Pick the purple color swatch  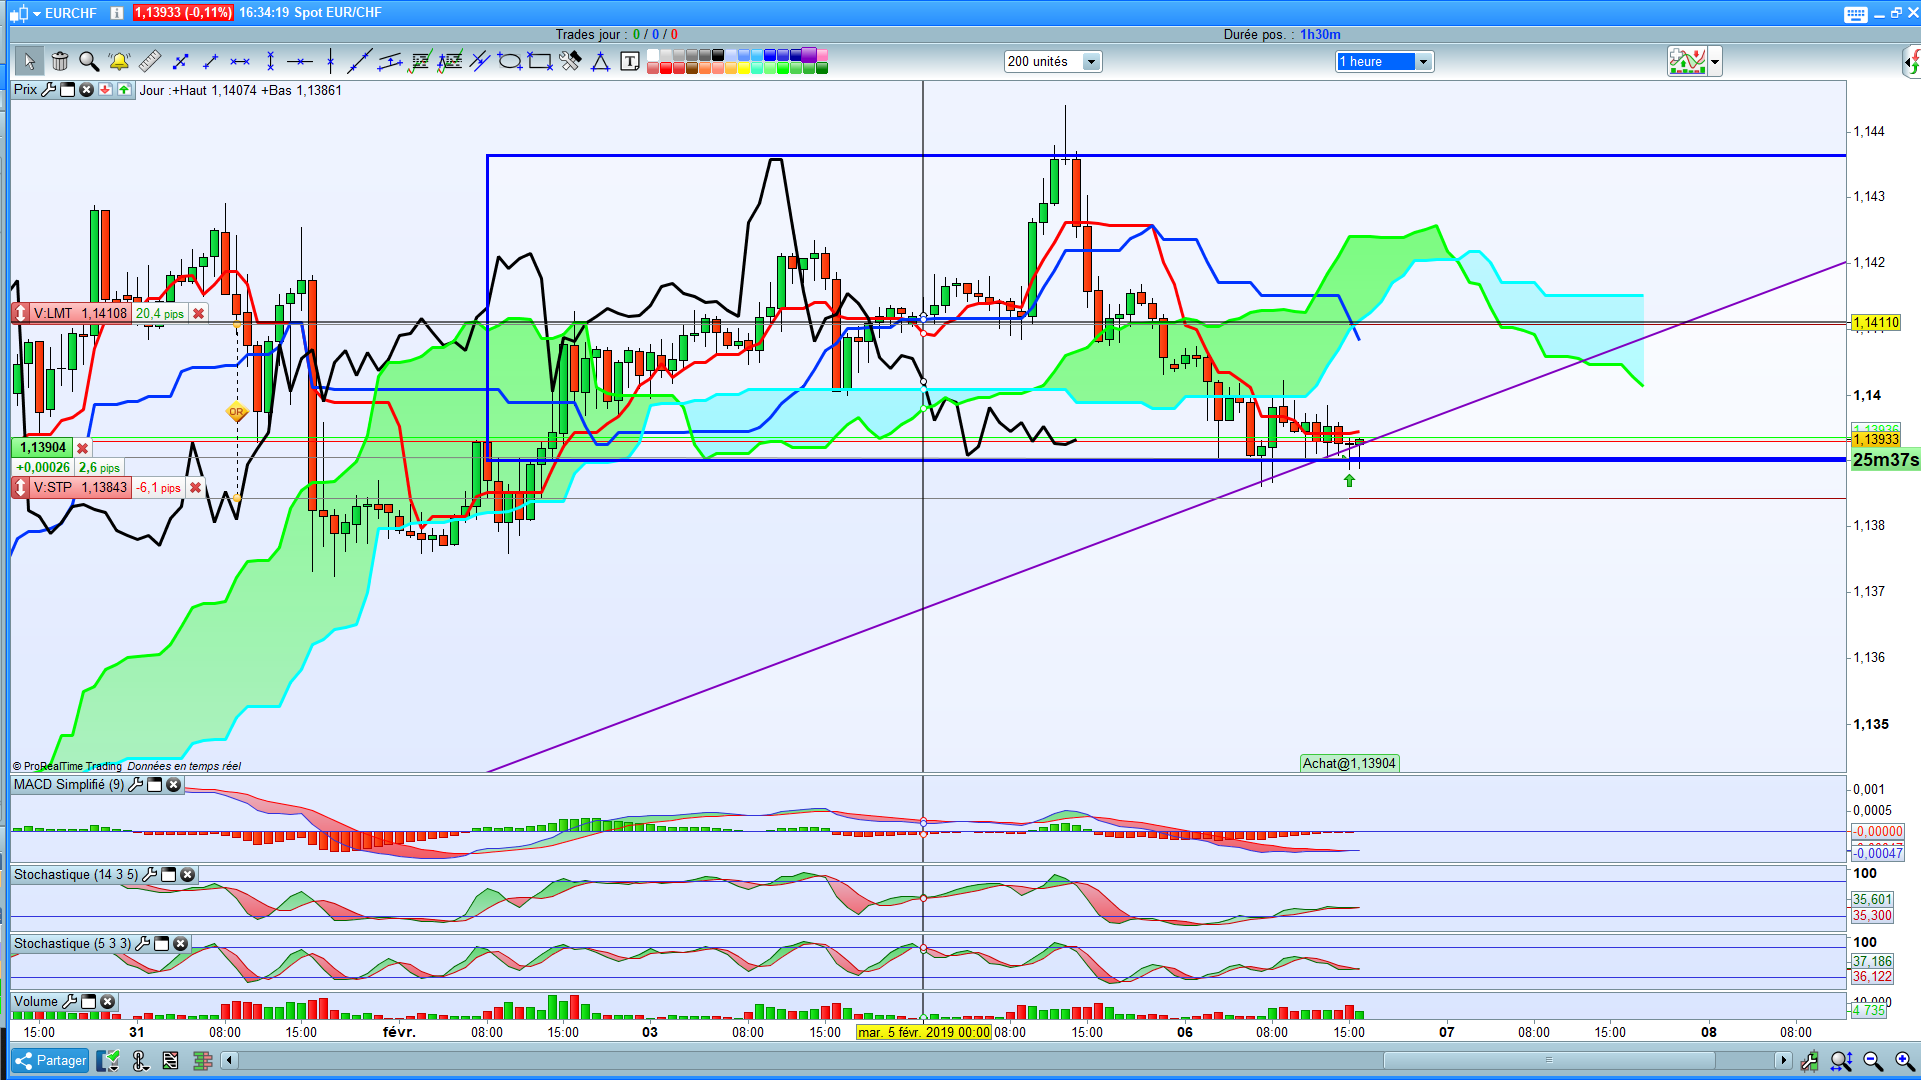point(809,55)
